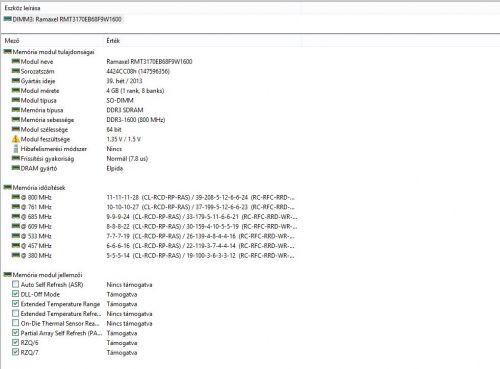Click the icon next to Hibafelismerési módszer
The image size is (500, 369).
(16, 149)
